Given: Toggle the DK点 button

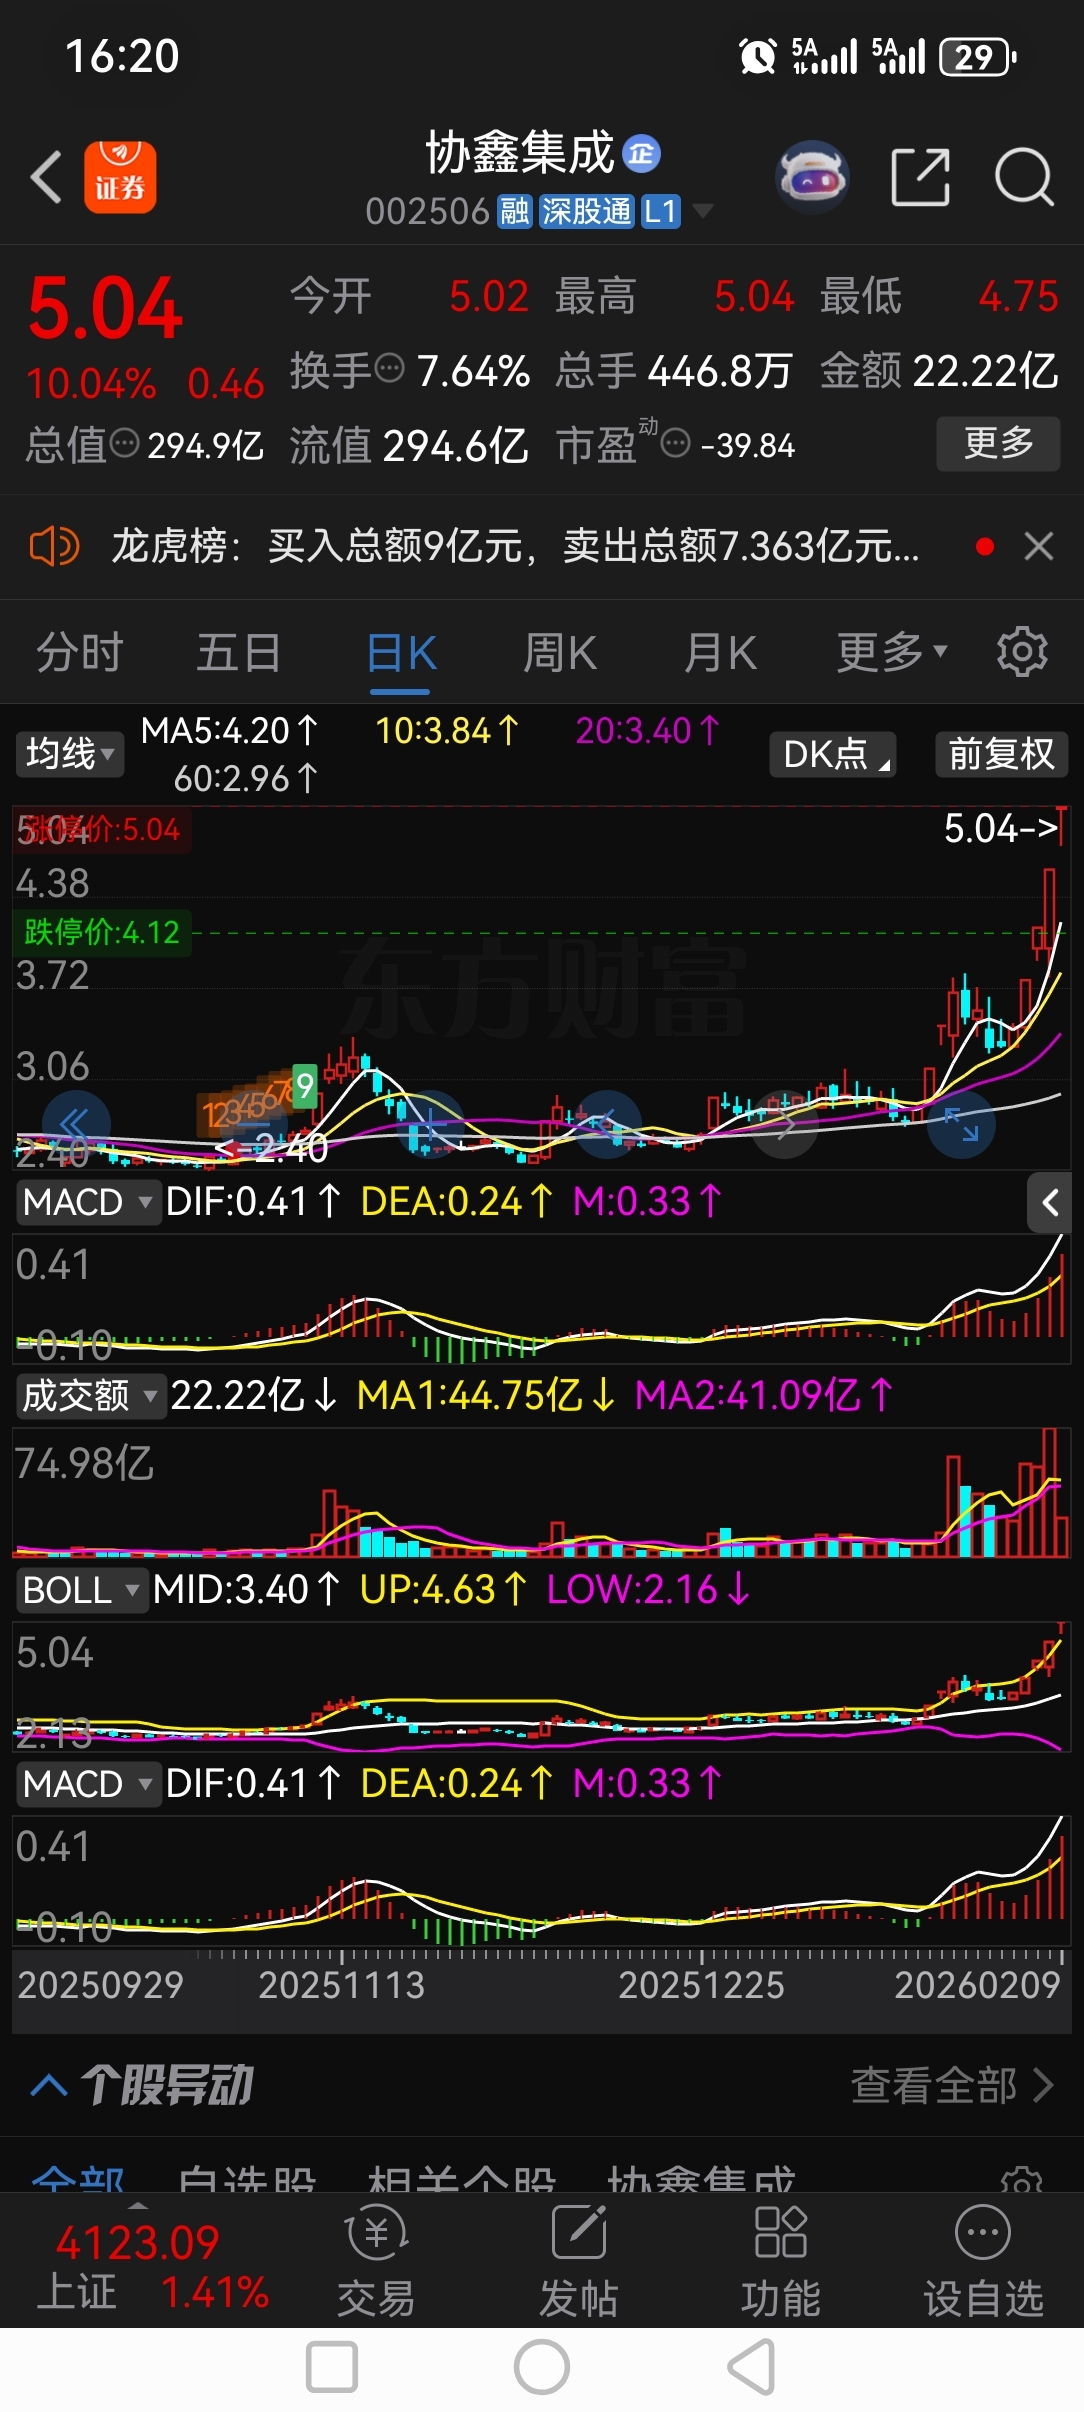Looking at the screenshot, I should pyautogui.click(x=832, y=754).
